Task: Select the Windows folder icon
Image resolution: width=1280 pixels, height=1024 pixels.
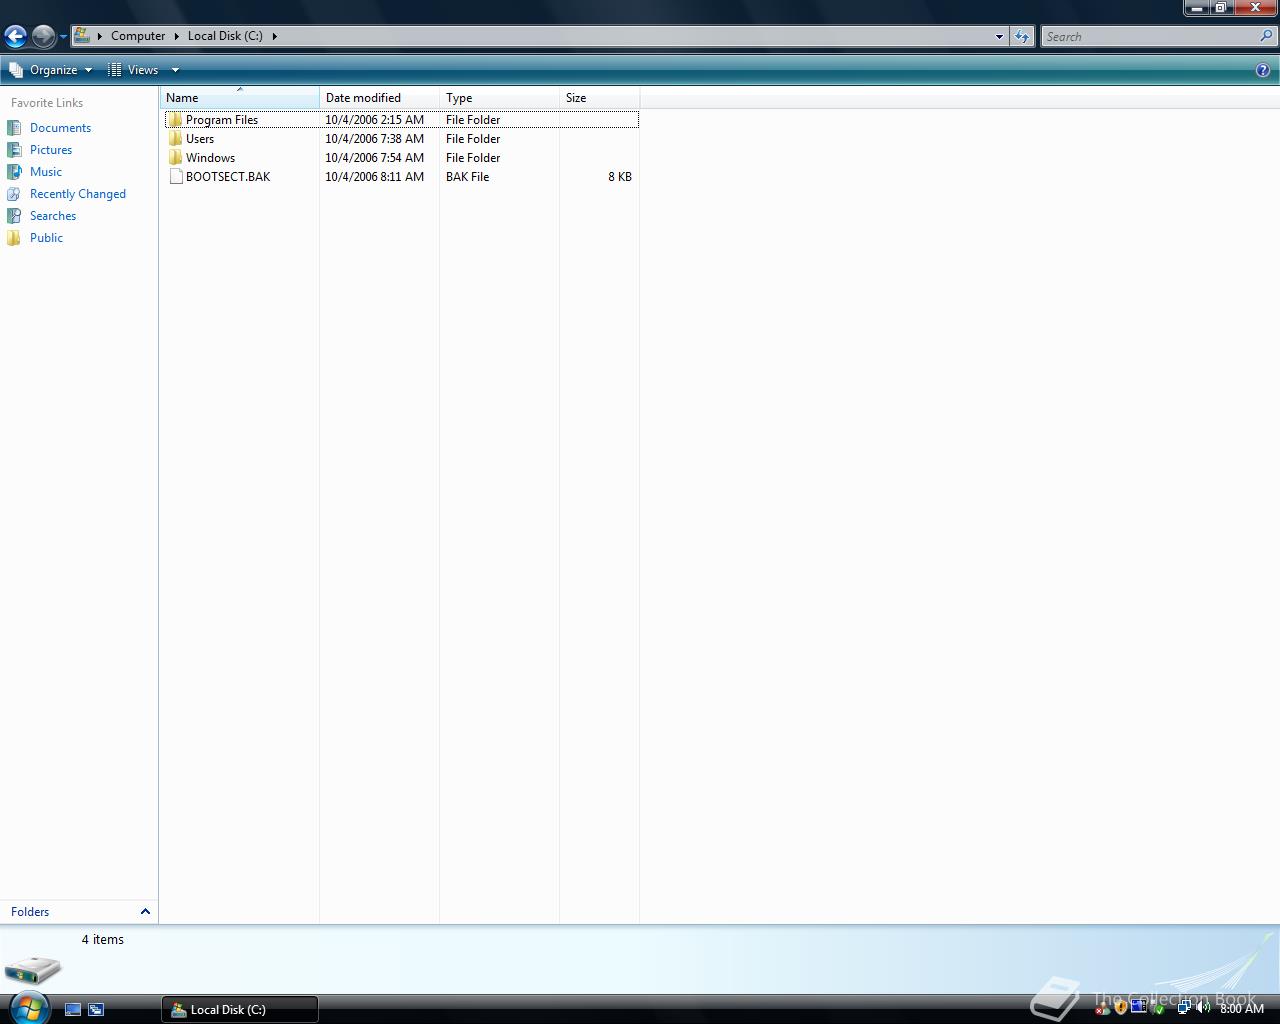Action: pyautogui.click(x=175, y=158)
